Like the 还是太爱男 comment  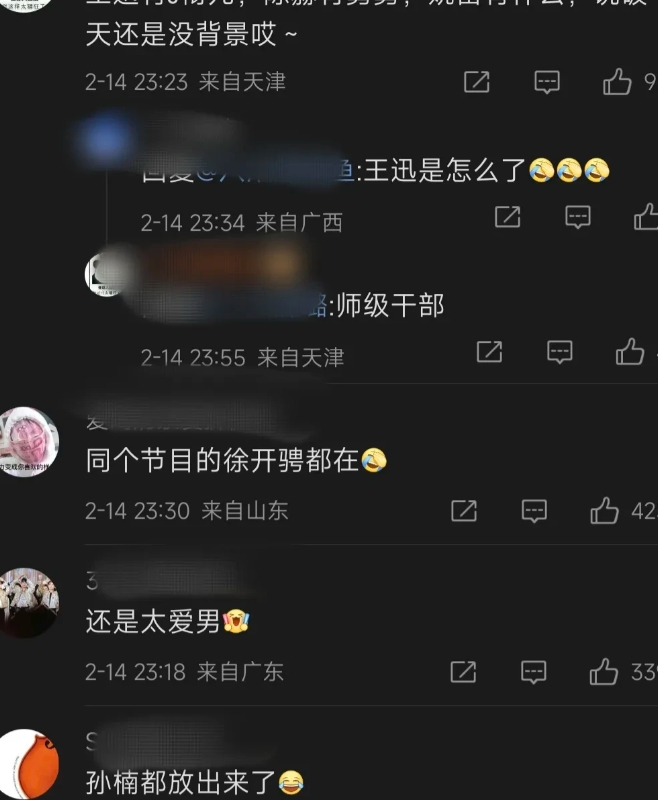(x=604, y=671)
